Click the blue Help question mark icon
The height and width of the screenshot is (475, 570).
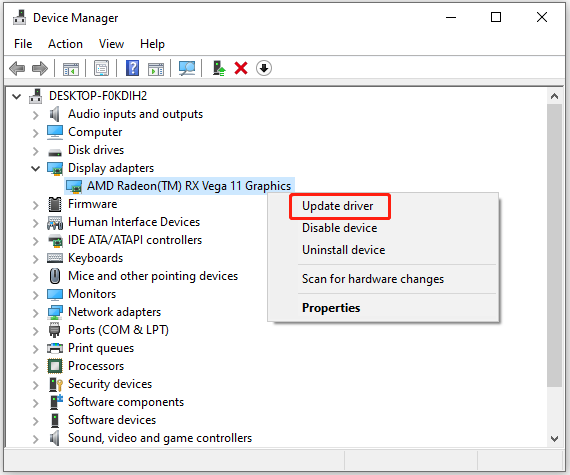(132, 68)
